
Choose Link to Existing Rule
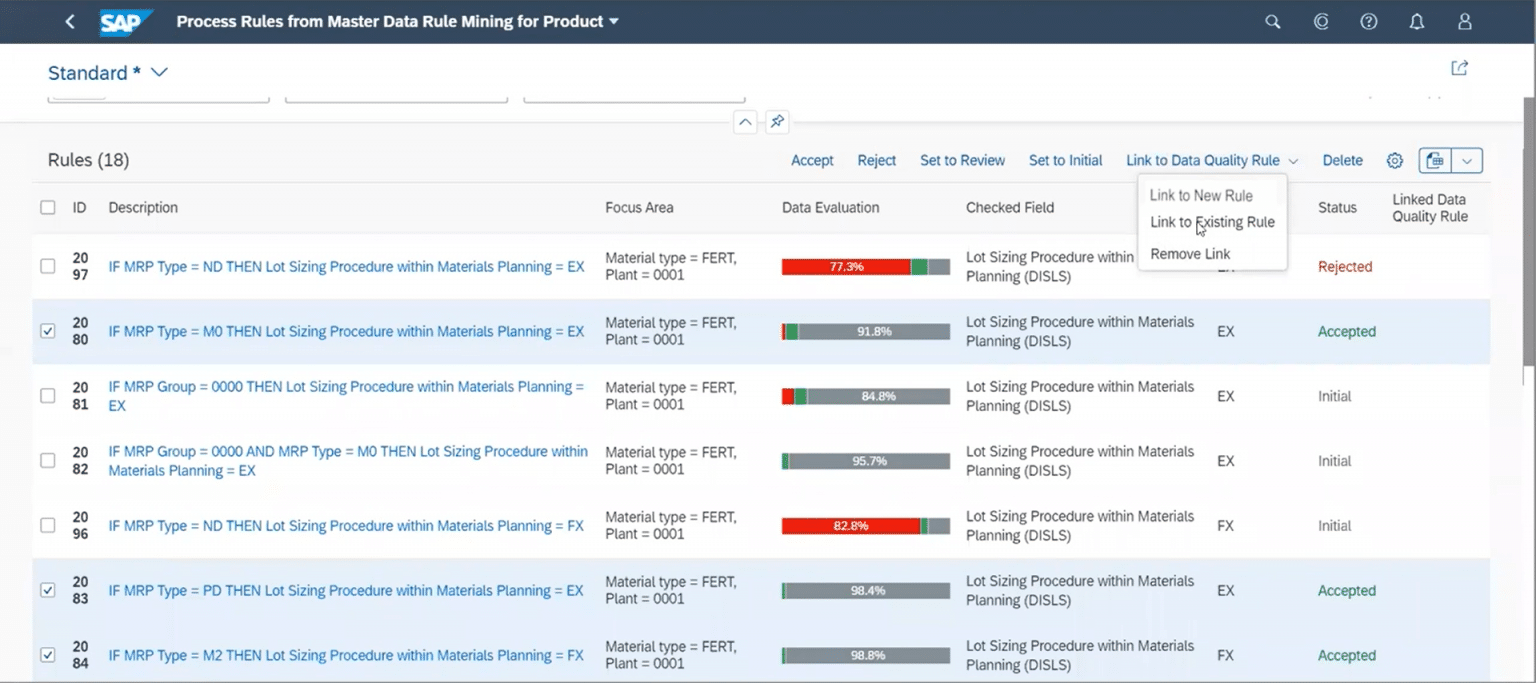pyautogui.click(x=1212, y=222)
